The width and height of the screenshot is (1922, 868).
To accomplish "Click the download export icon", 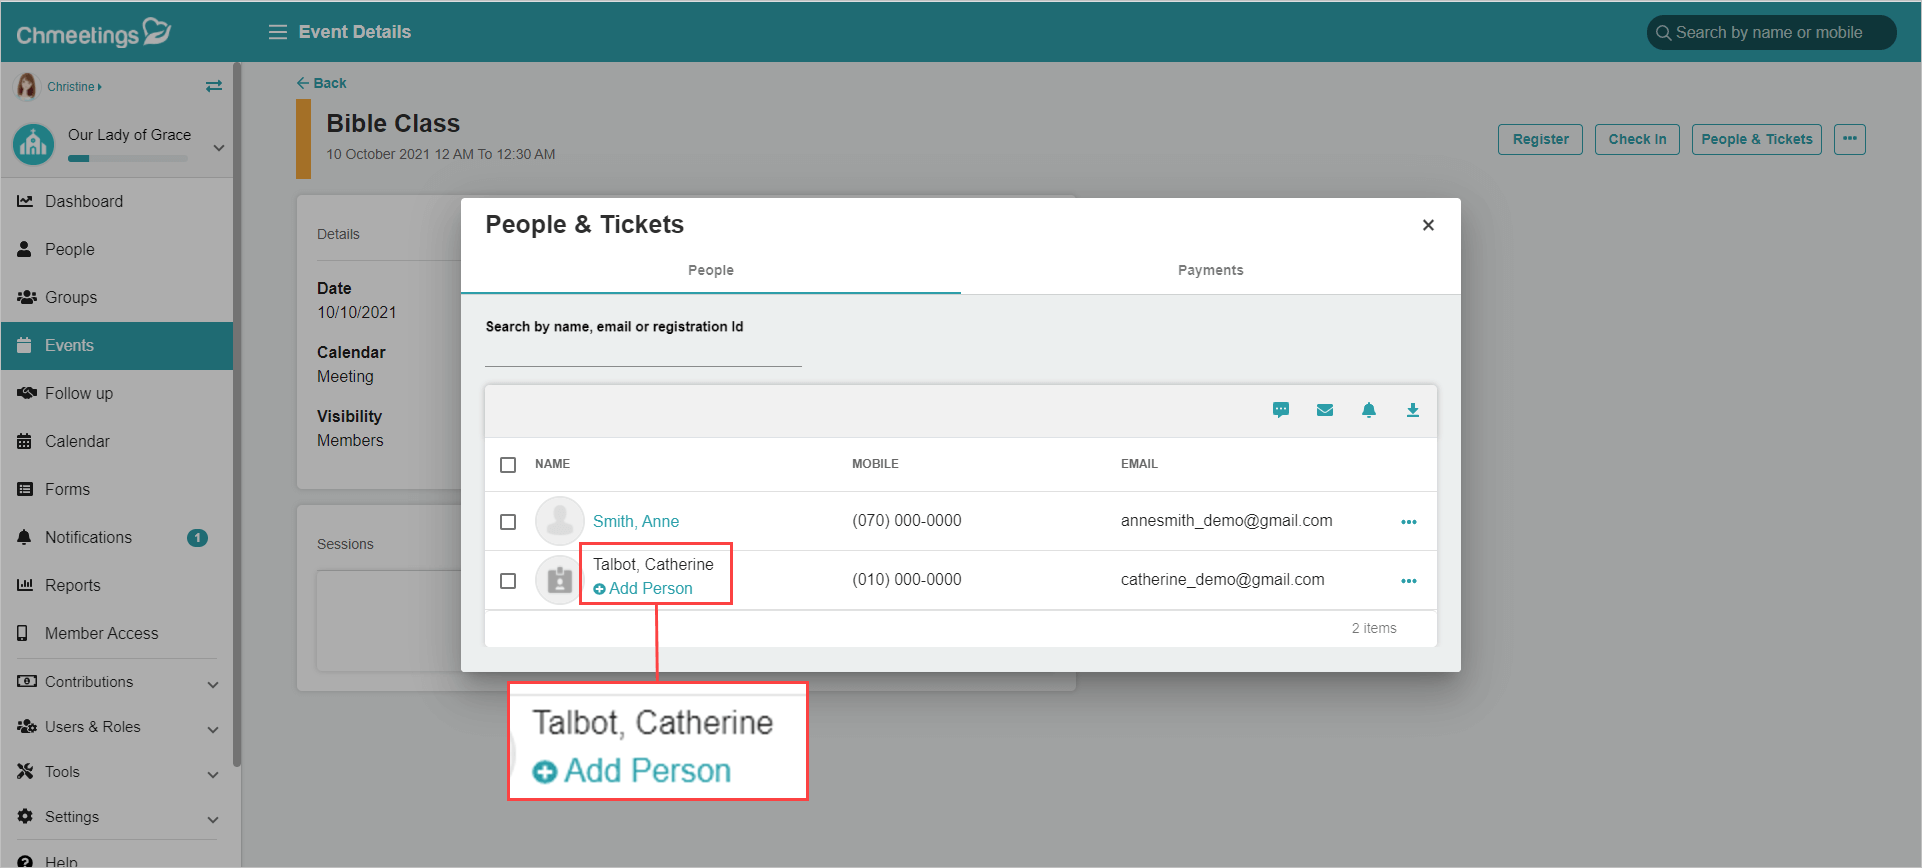I will [1413, 410].
